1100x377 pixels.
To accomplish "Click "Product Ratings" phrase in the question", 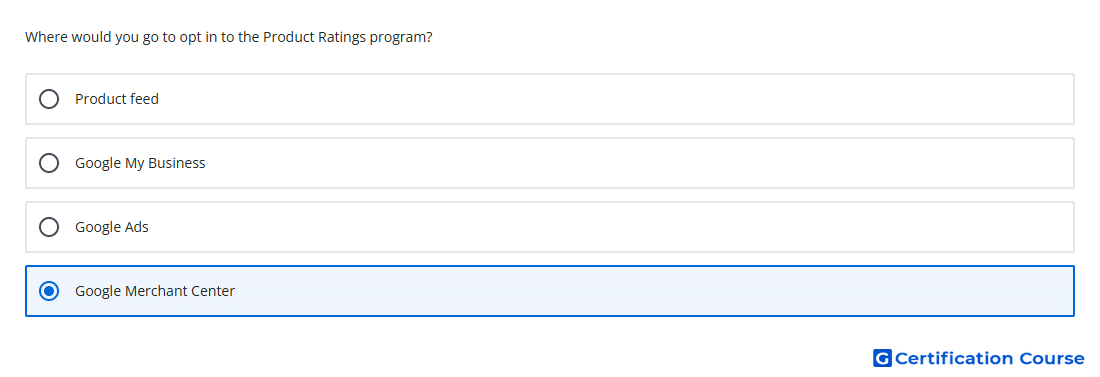I will click(314, 37).
